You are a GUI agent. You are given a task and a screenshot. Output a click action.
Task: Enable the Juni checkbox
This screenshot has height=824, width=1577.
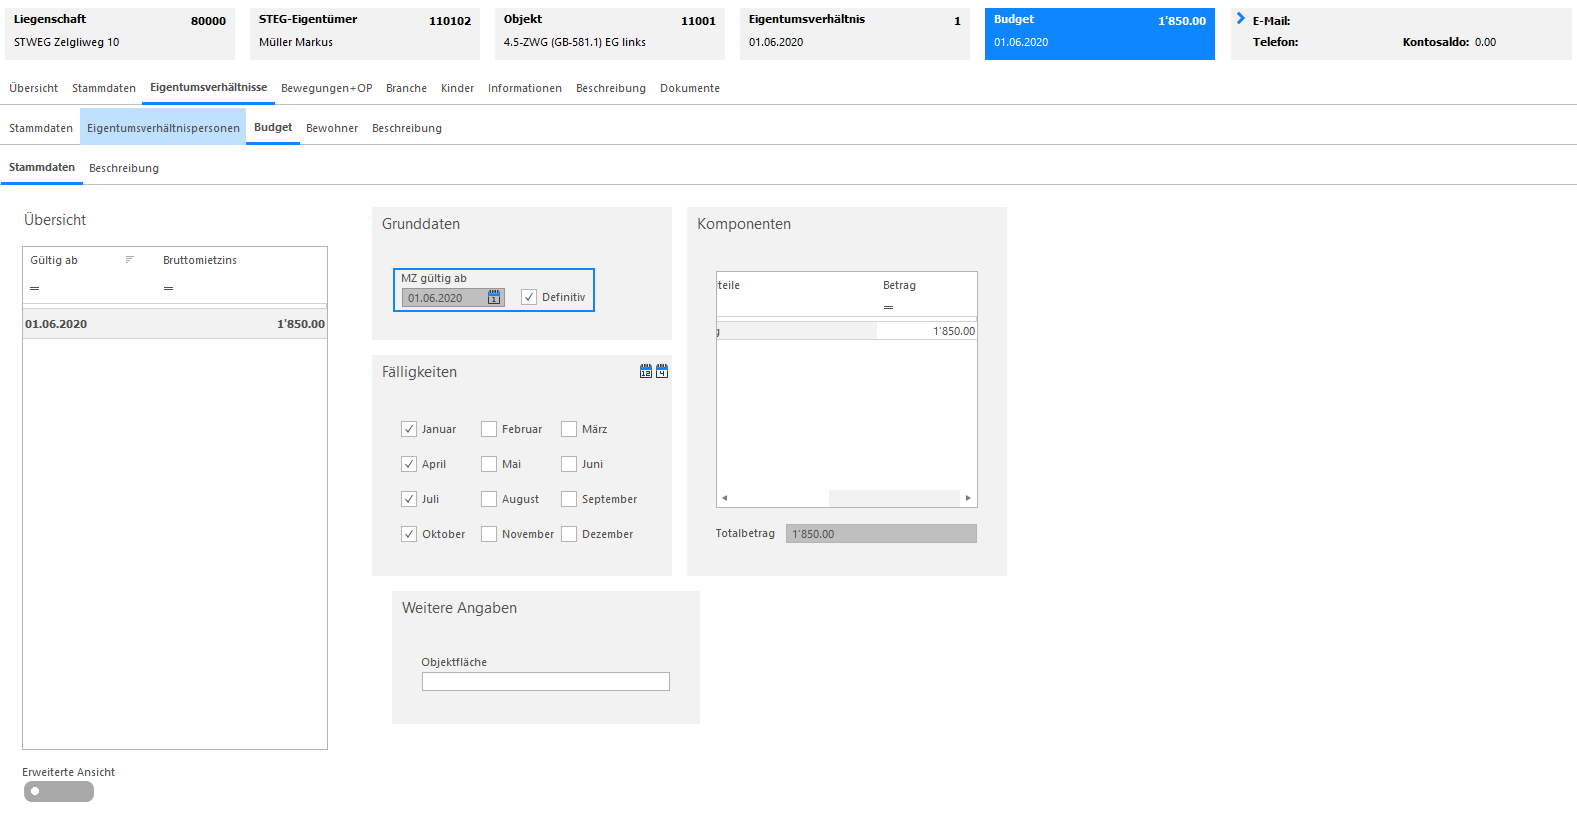(569, 464)
